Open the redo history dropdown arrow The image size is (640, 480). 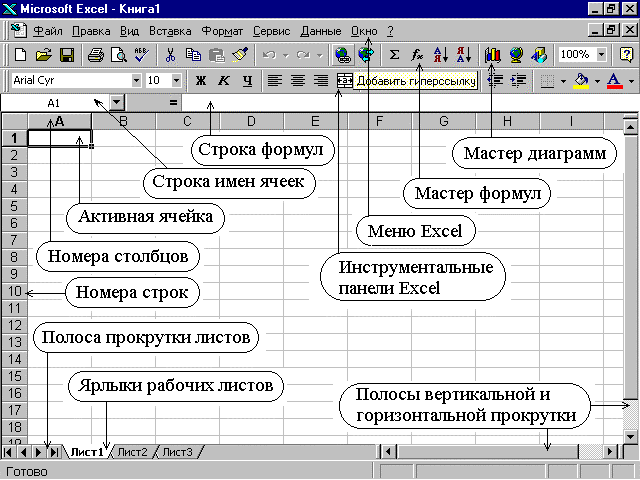(320, 55)
